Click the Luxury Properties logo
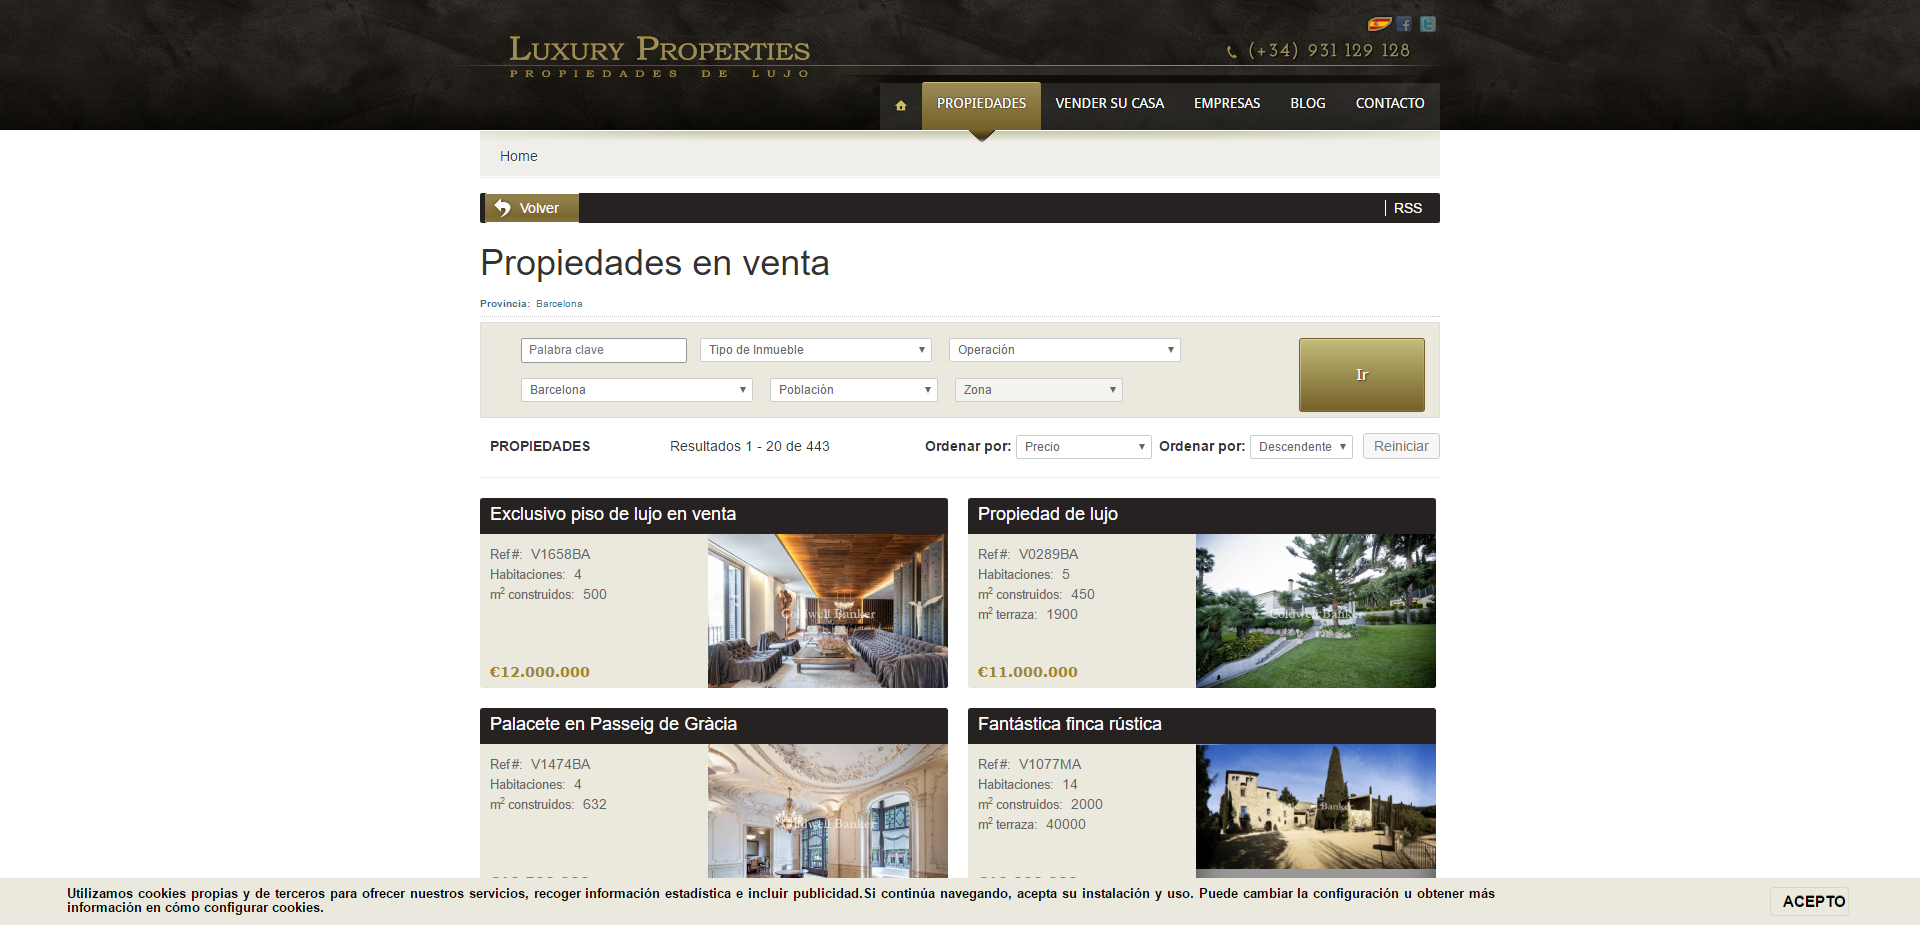The width and height of the screenshot is (1920, 925). [x=659, y=56]
